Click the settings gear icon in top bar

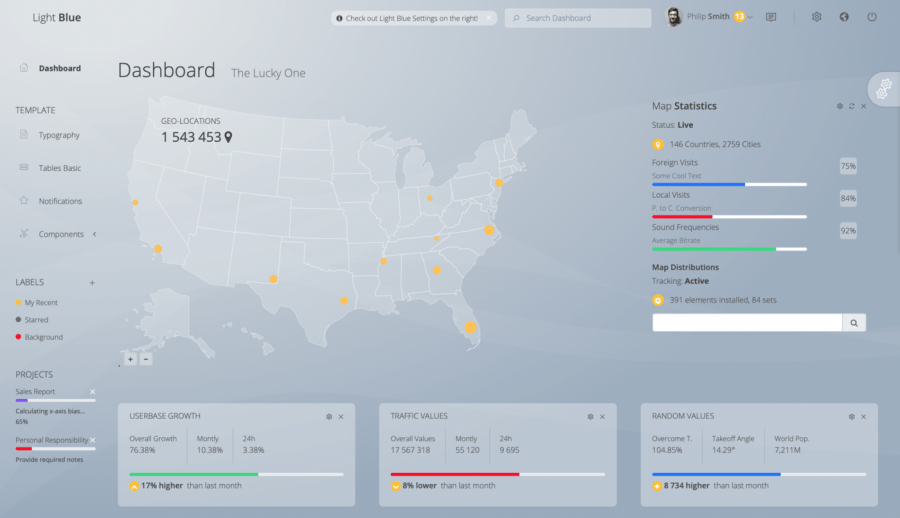(x=817, y=17)
